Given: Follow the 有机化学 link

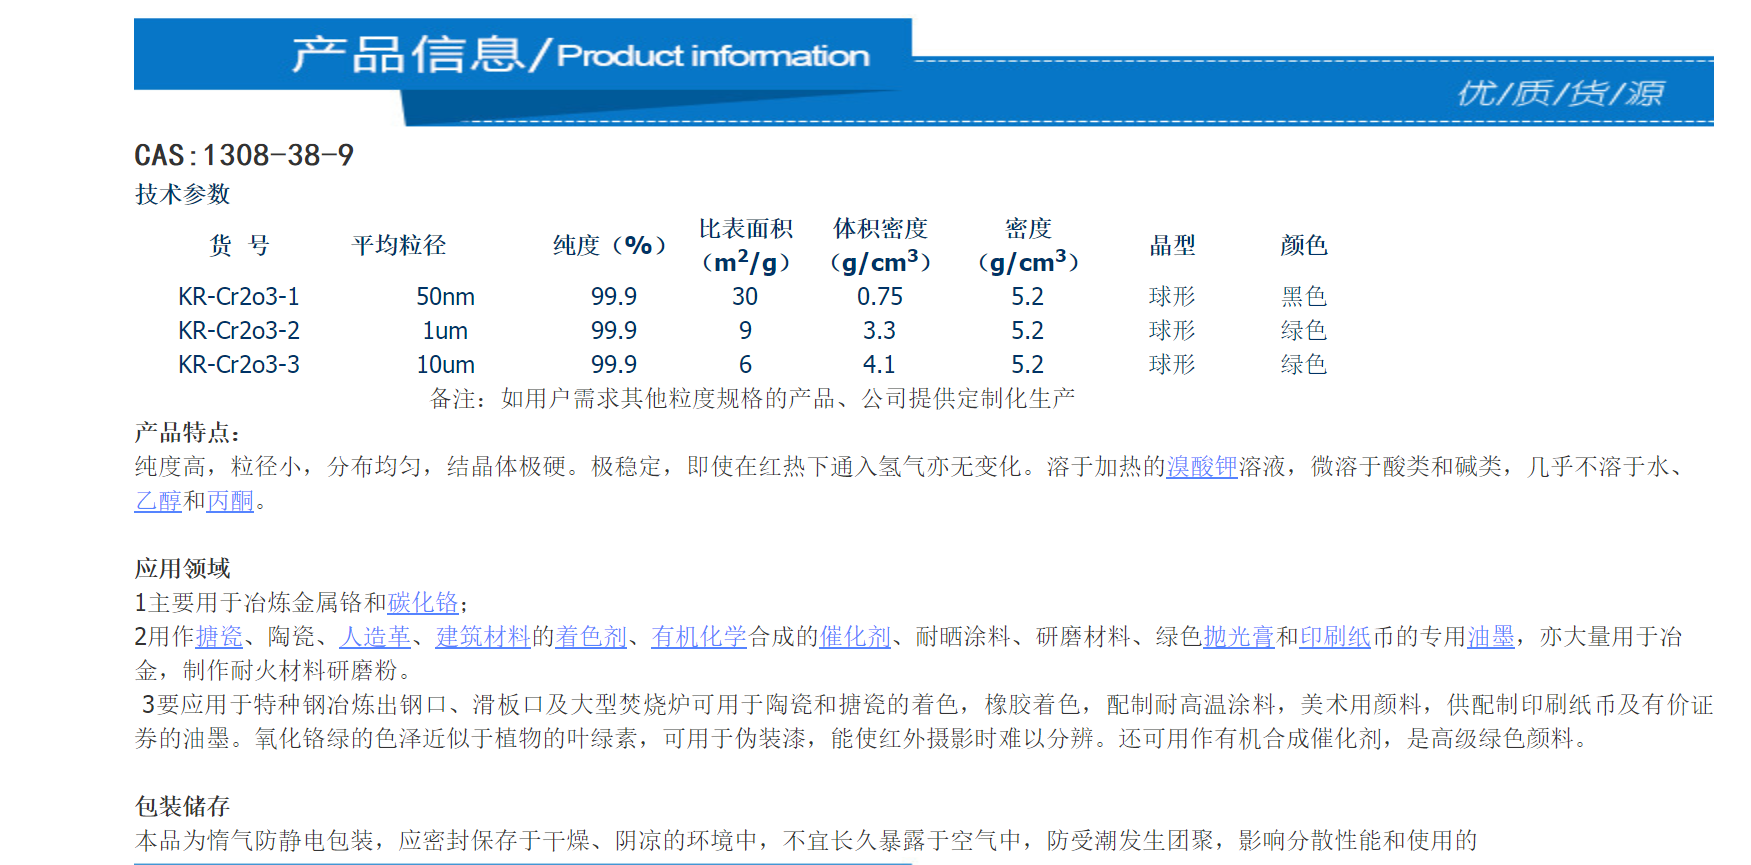Looking at the screenshot, I should click(x=700, y=637).
